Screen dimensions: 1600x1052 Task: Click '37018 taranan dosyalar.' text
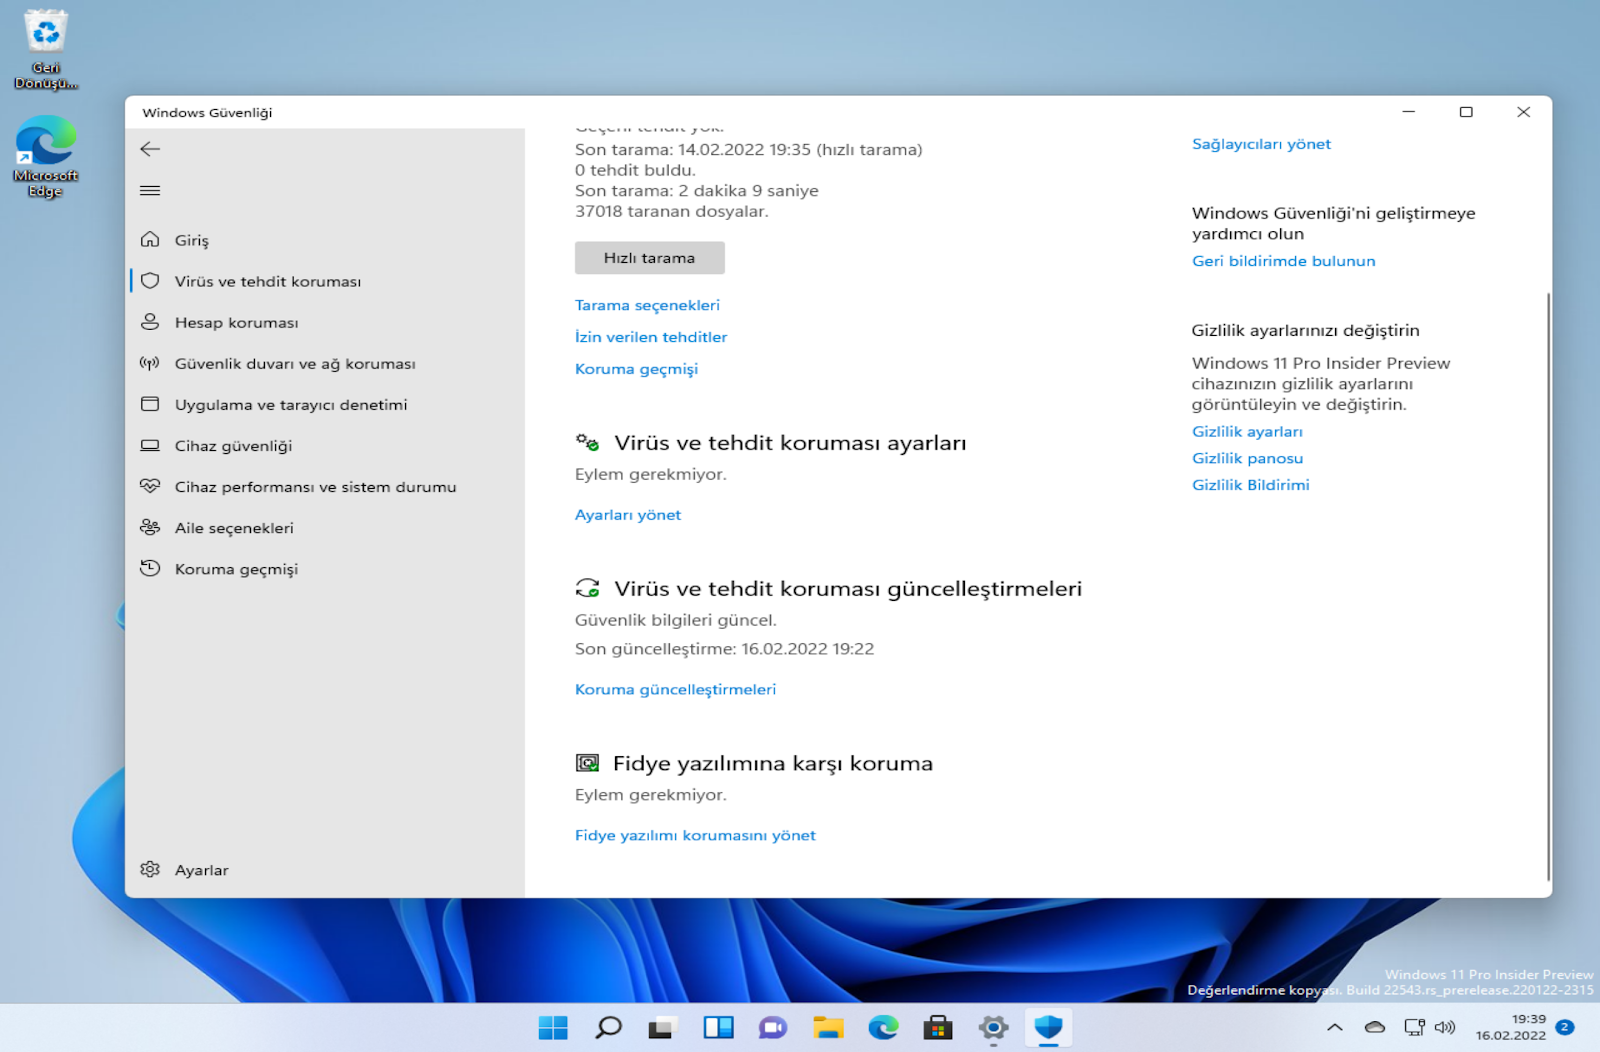(x=671, y=211)
